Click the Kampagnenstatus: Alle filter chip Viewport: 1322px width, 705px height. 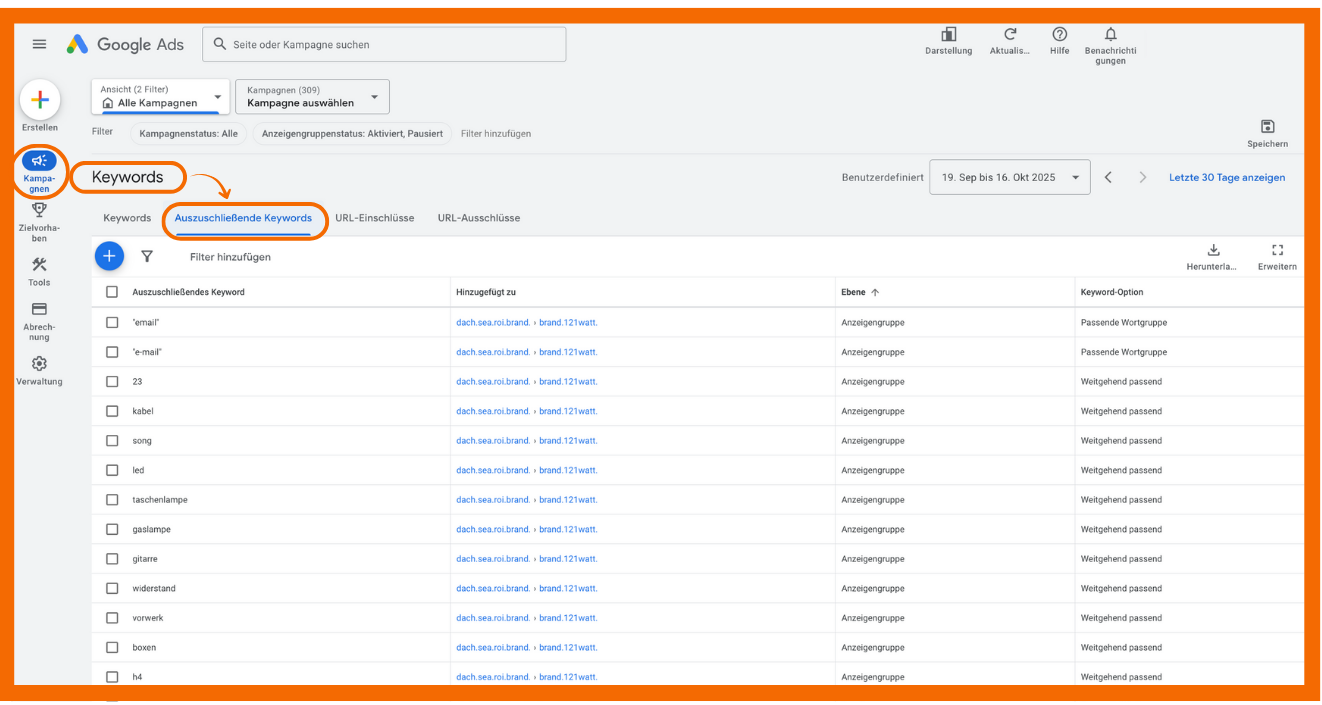coord(188,133)
